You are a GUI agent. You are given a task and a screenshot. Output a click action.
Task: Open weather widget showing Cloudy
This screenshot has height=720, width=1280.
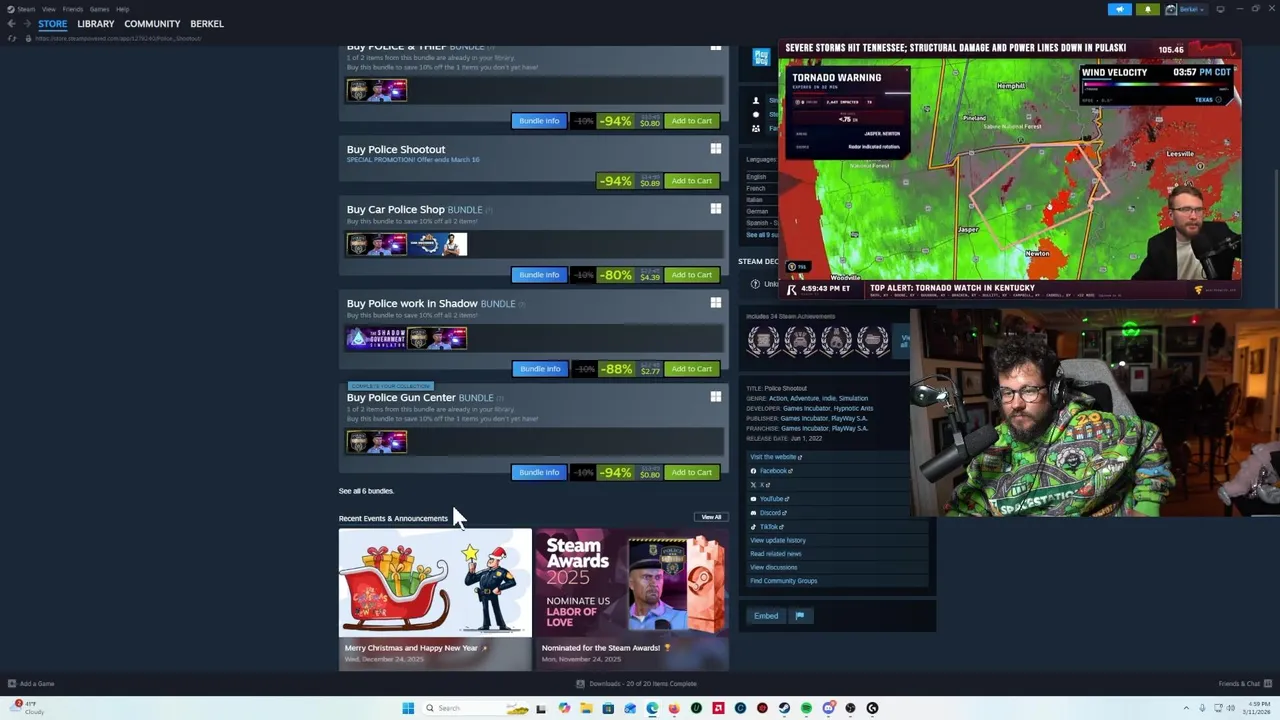[x=28, y=708]
